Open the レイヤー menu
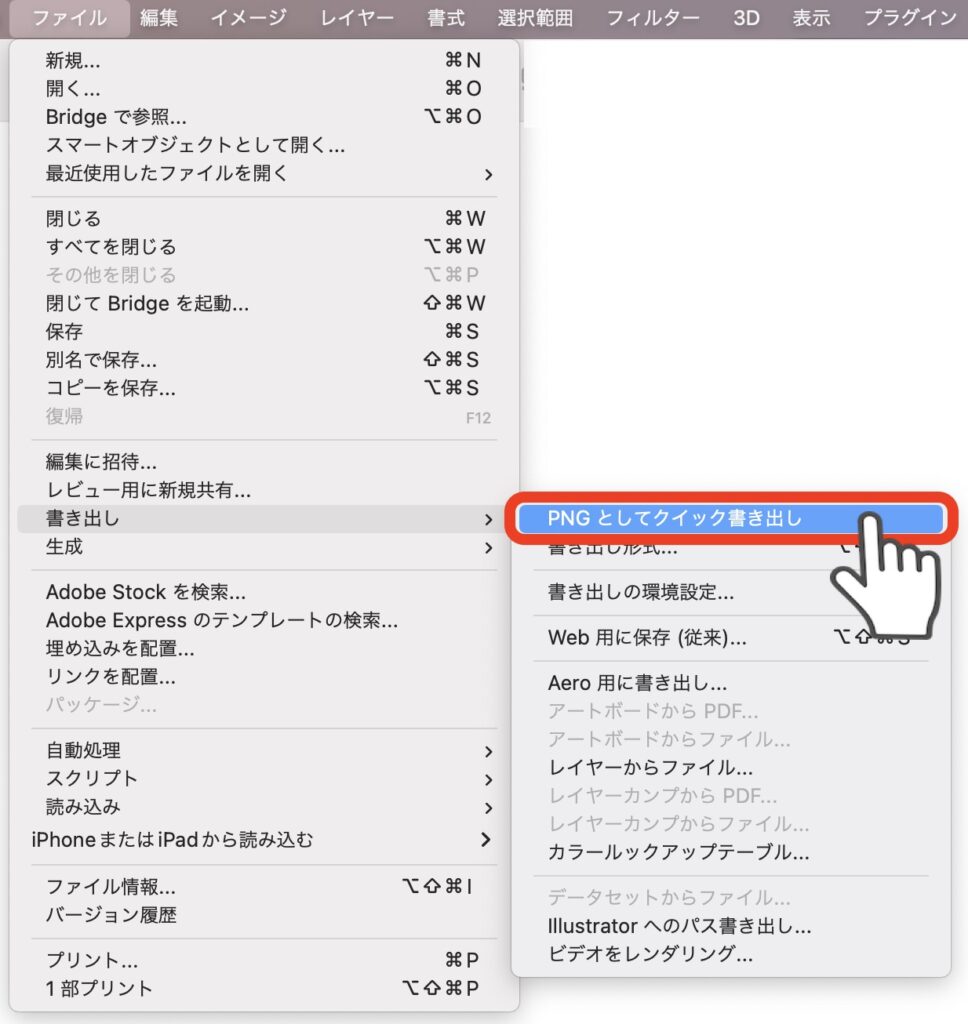 point(357,18)
